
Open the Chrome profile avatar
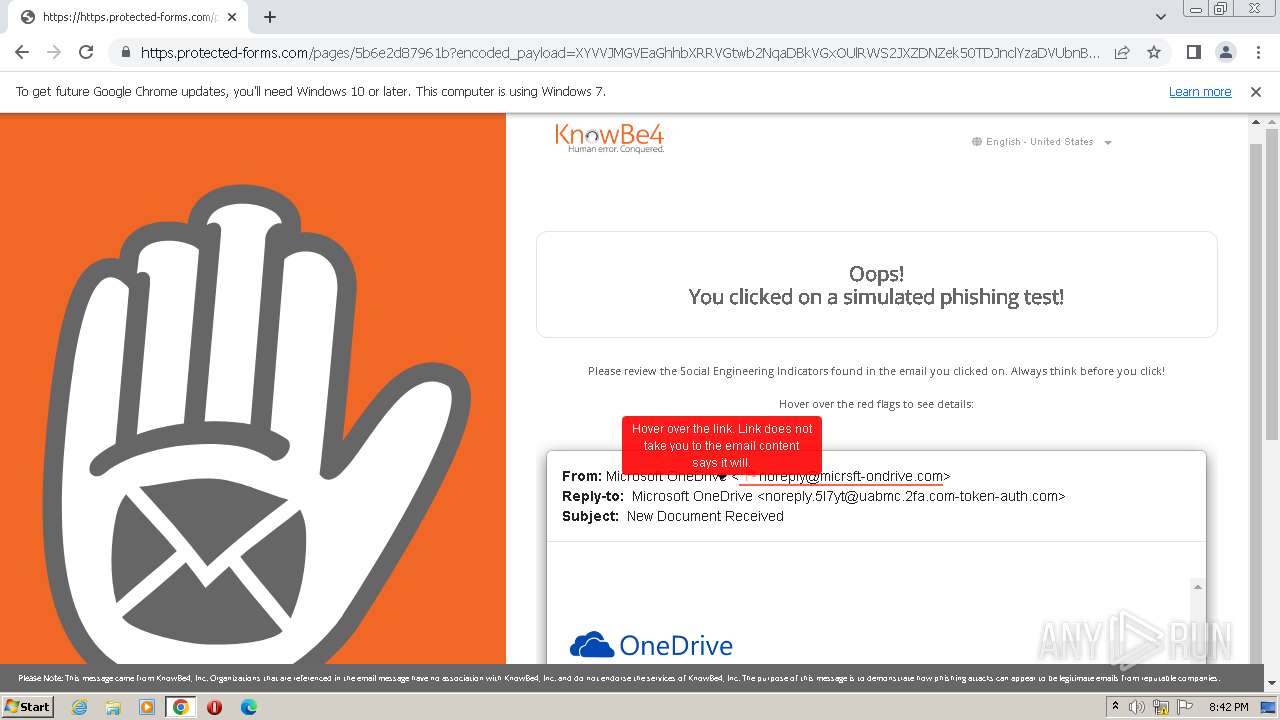1225,52
